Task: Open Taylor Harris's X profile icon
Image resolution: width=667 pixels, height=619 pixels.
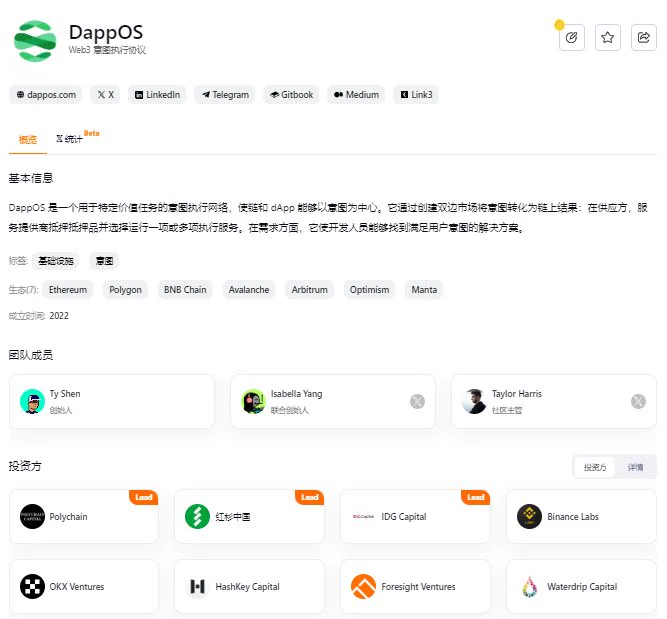Action: 638,401
